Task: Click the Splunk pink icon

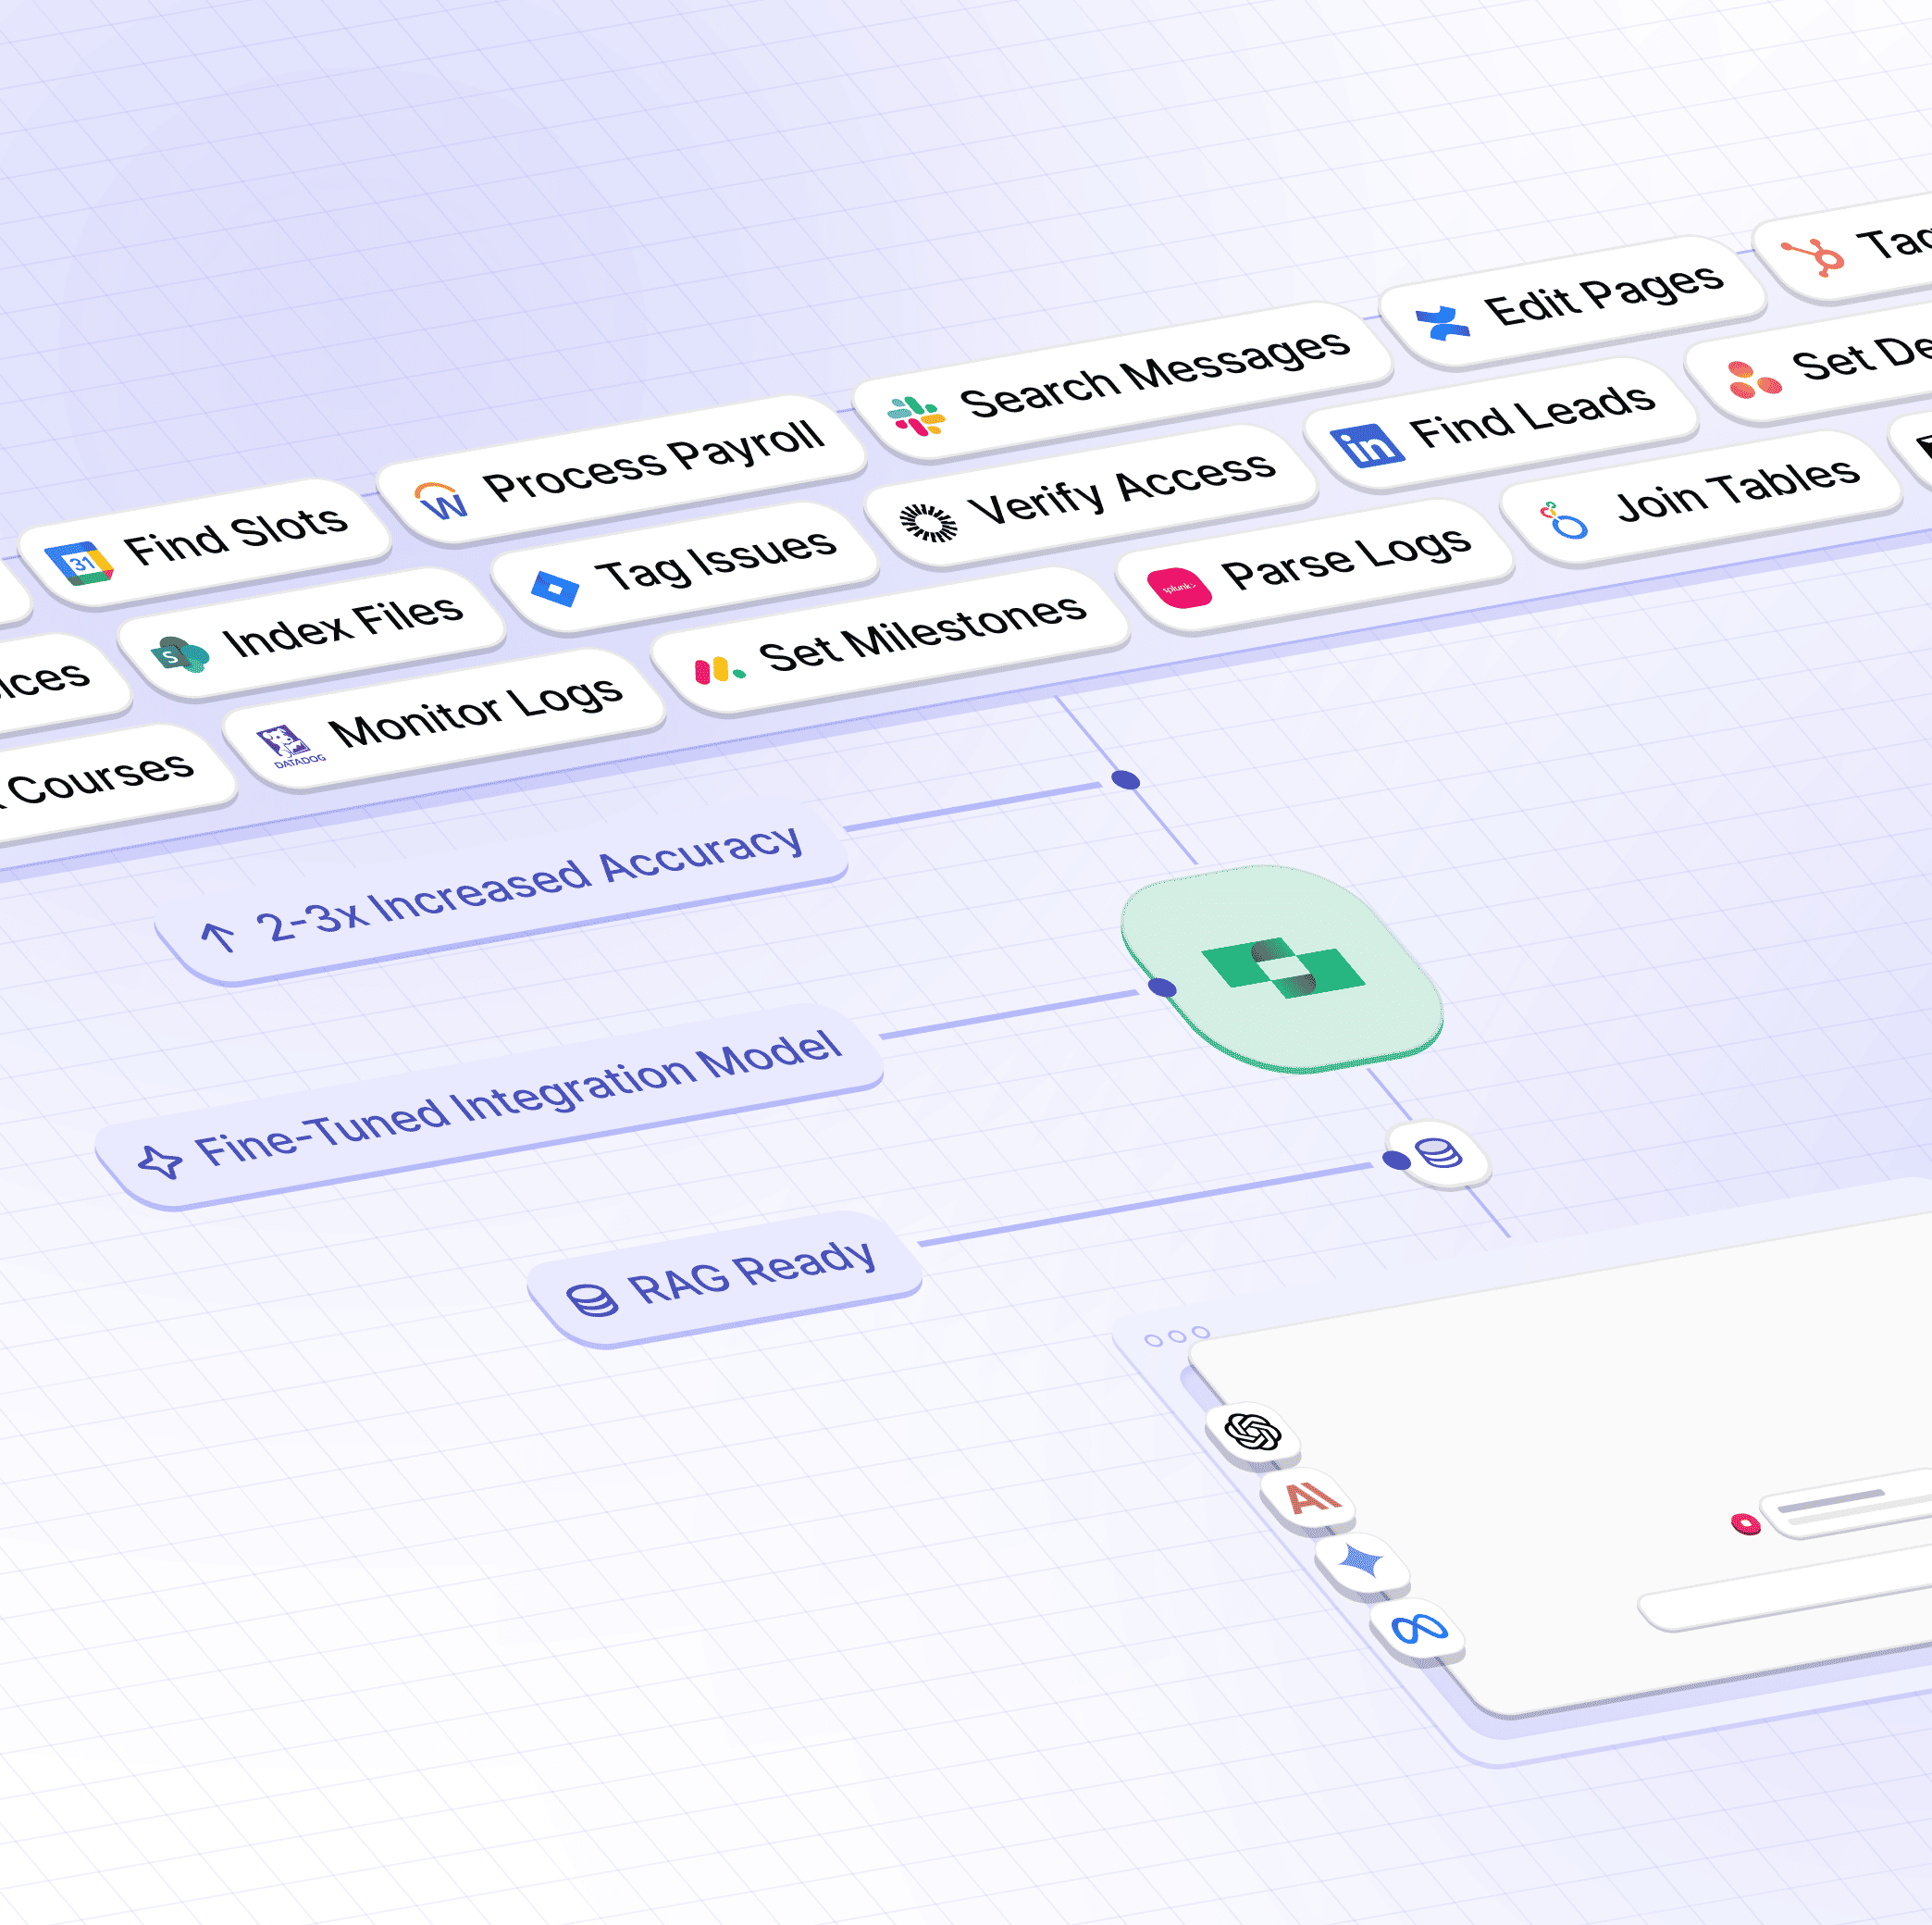Action: [1179, 587]
